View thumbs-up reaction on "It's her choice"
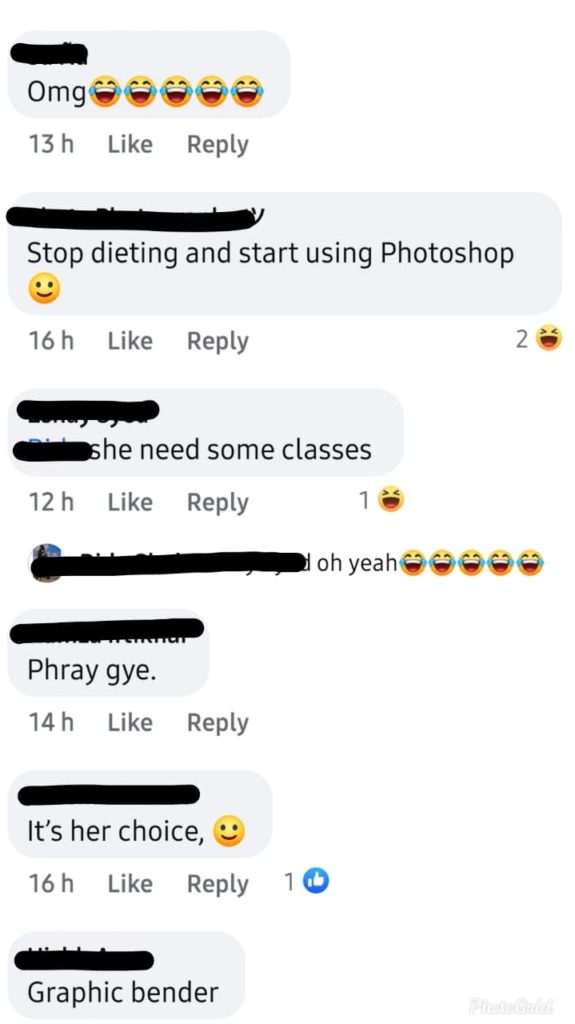The image size is (575, 1024). point(306,882)
